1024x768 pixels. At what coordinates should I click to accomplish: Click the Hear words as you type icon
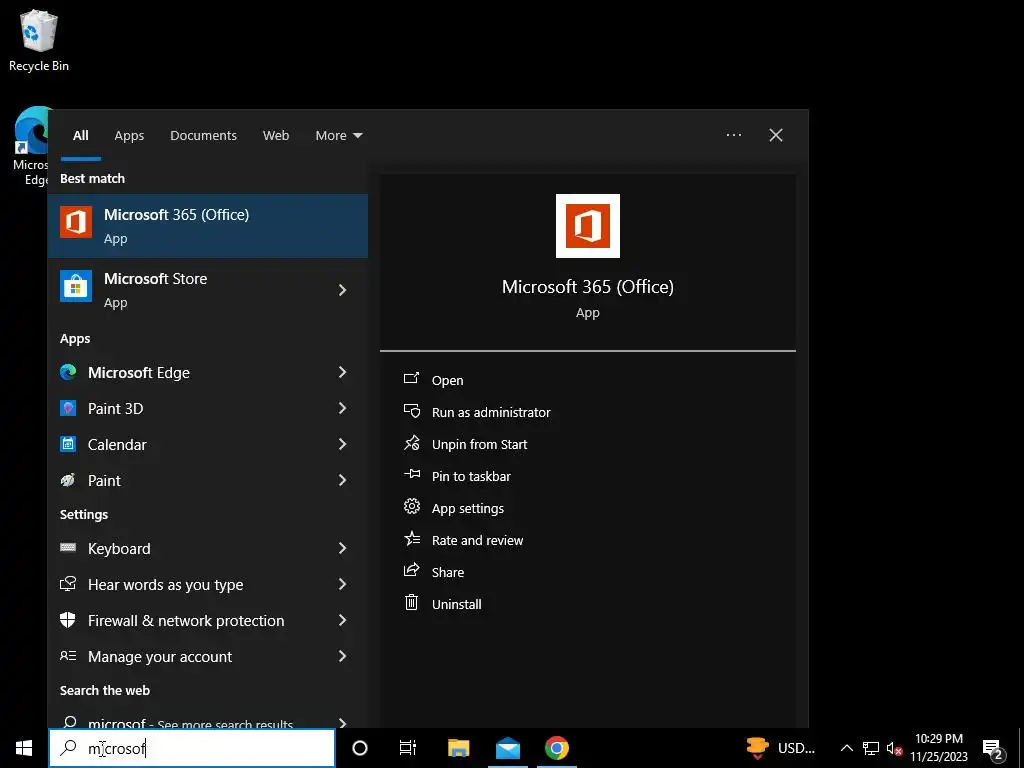pos(68,584)
